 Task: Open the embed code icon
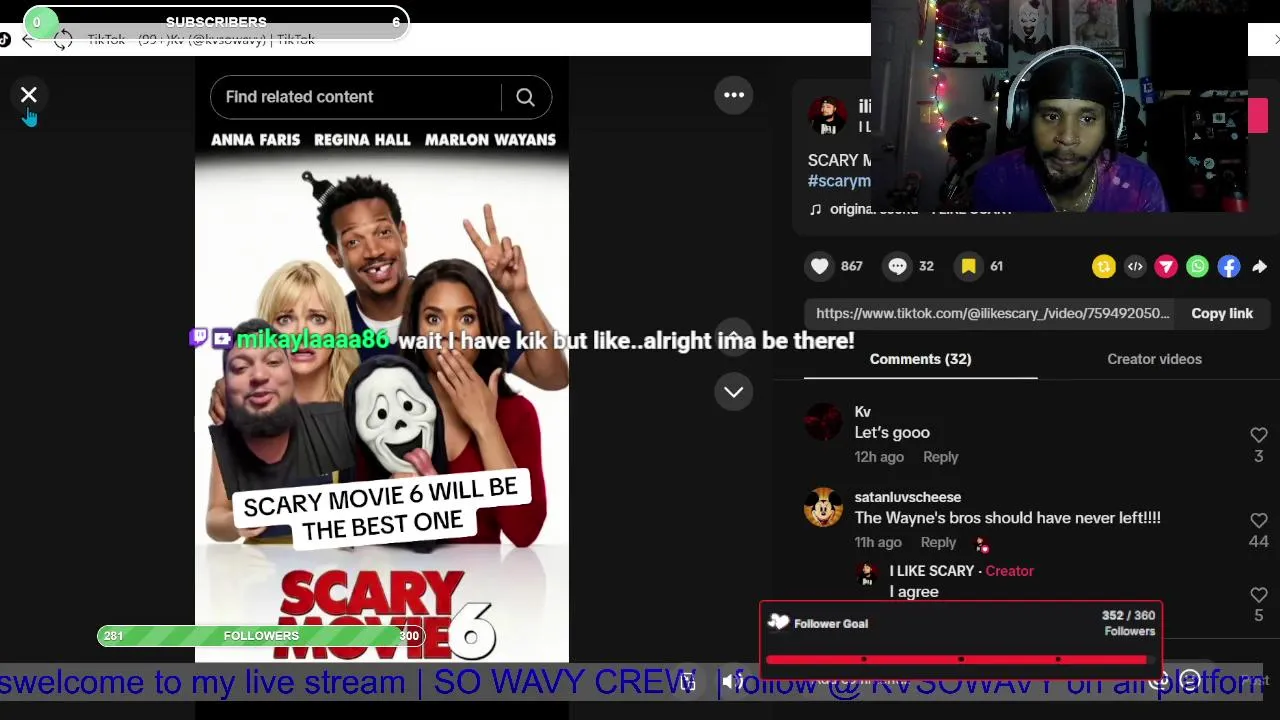pos(1135,266)
